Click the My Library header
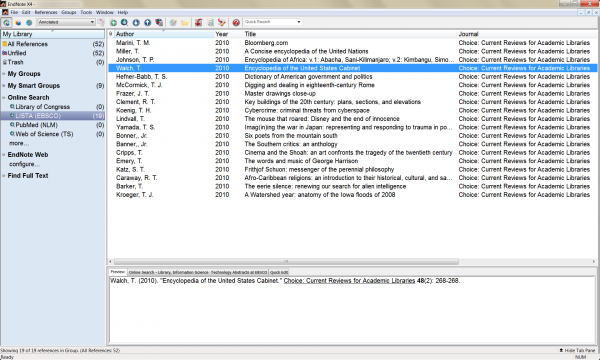The height and width of the screenshot is (360, 600). 53,34
